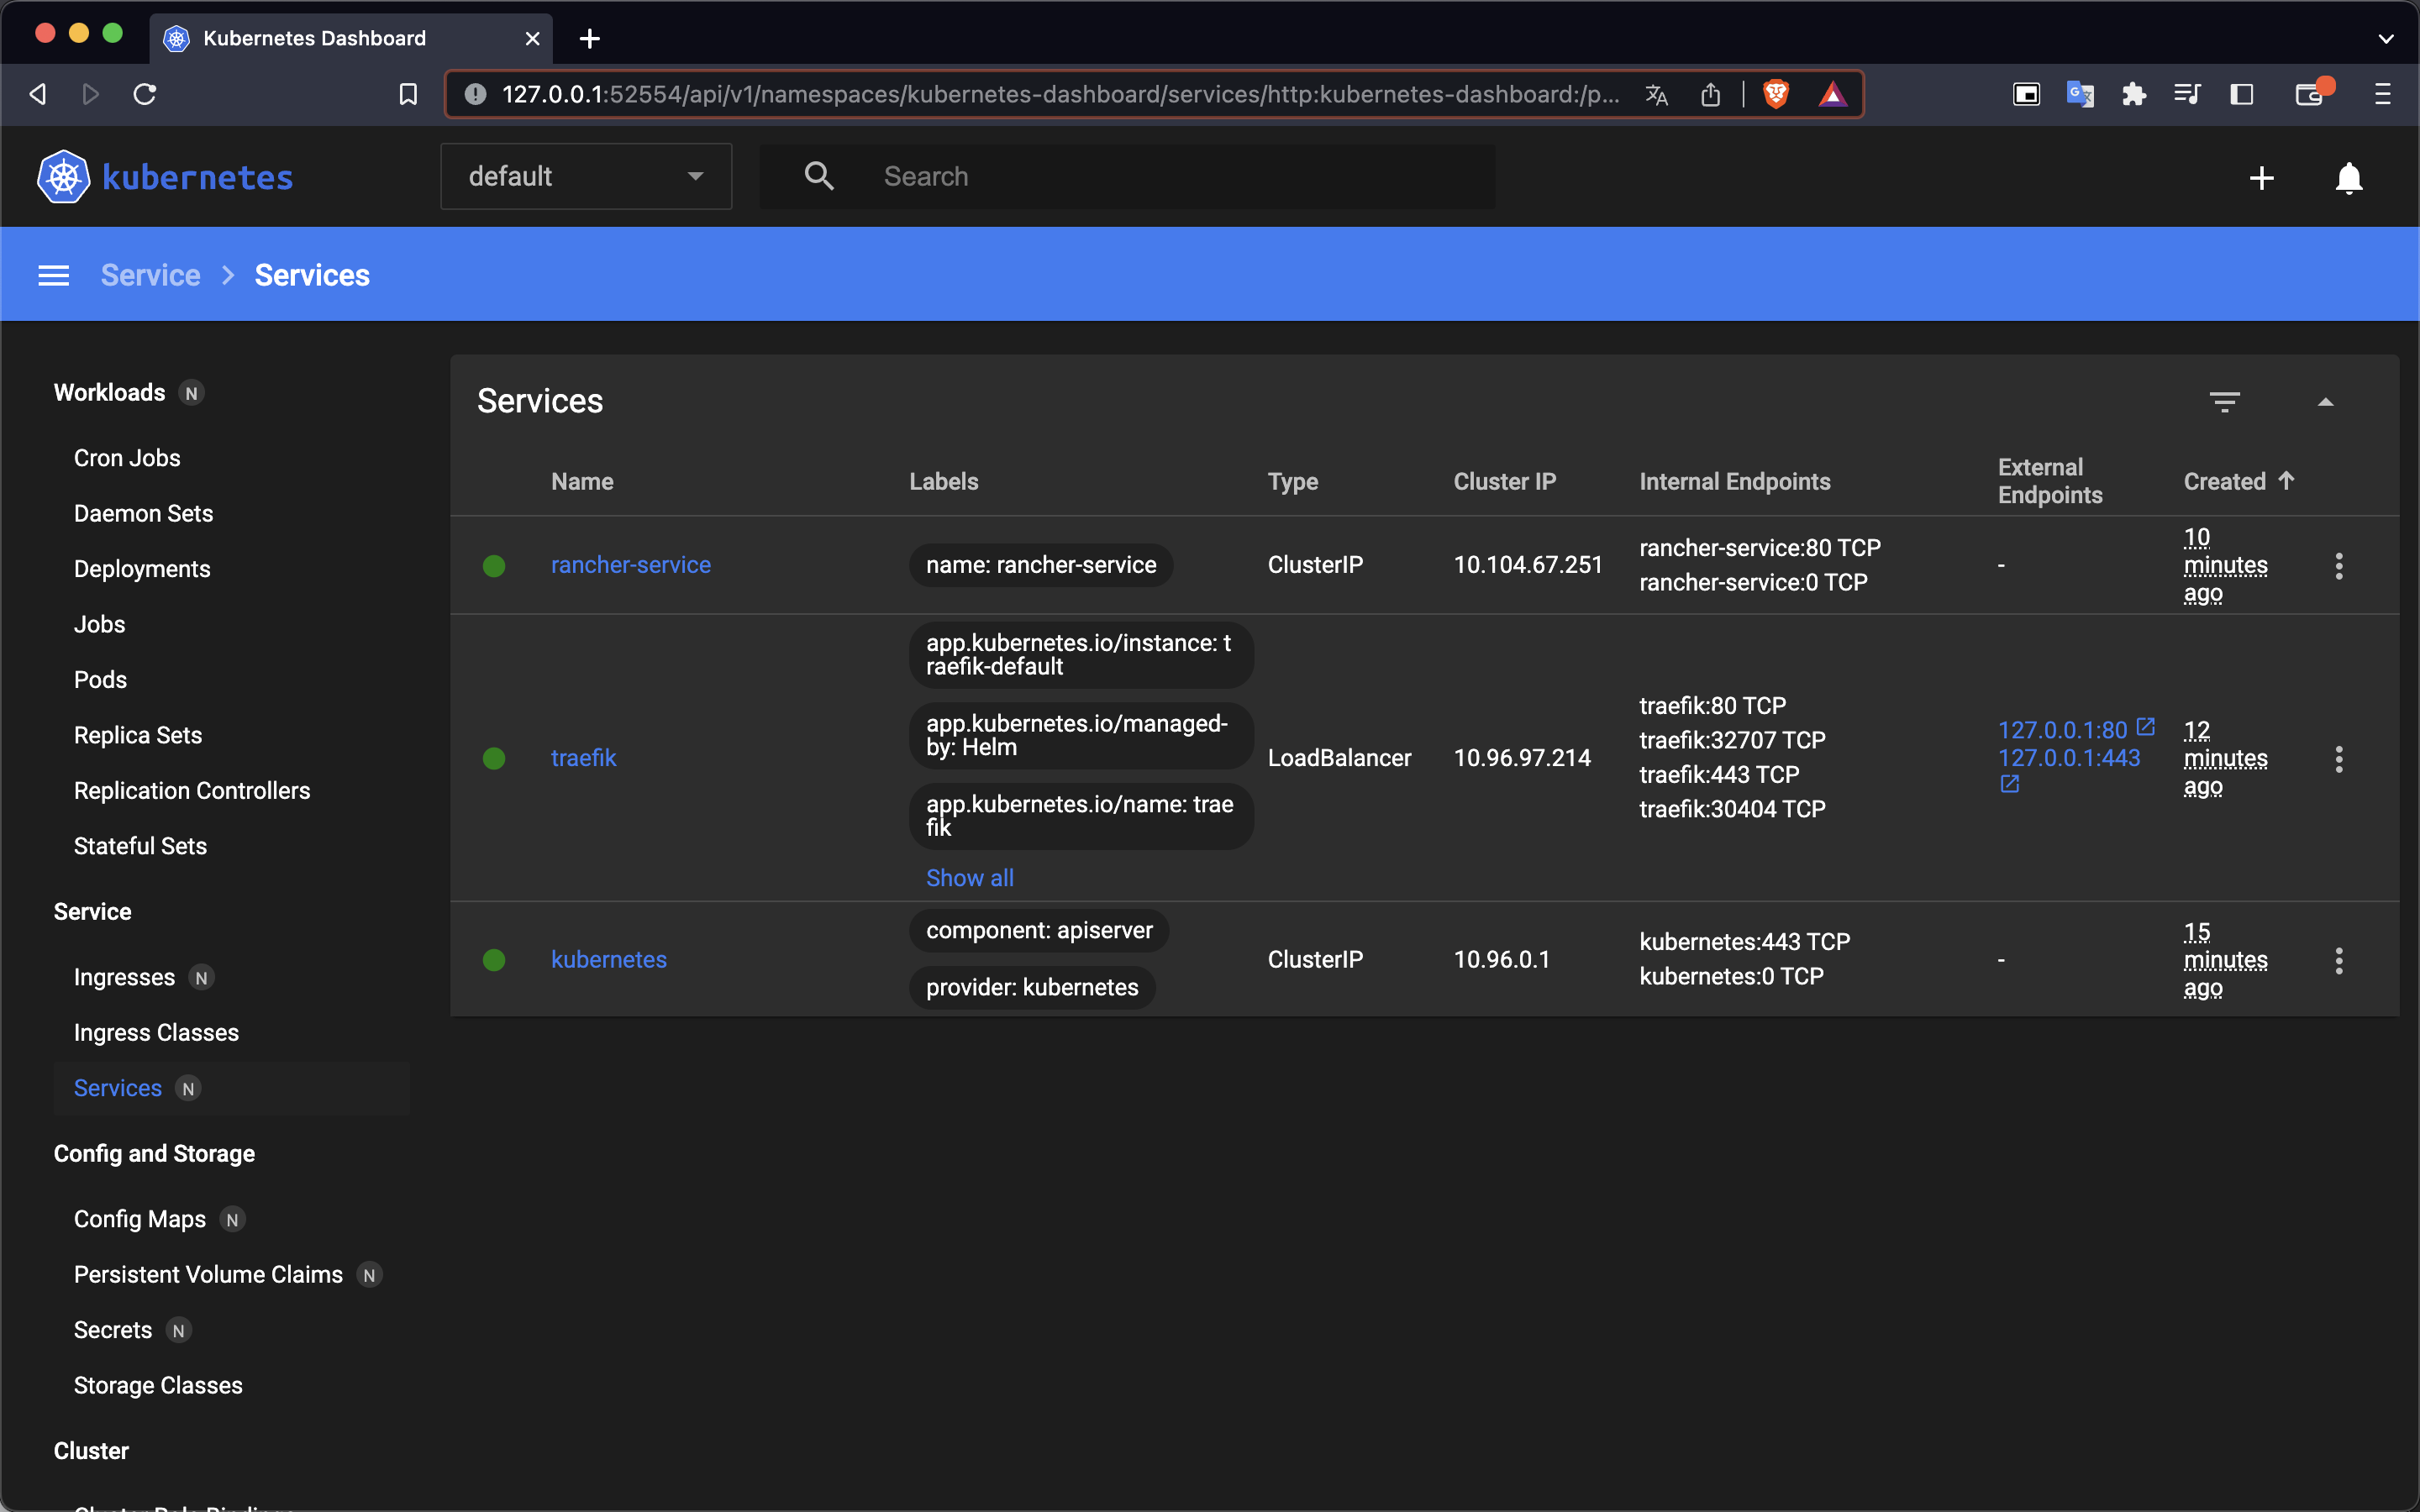2420x1512 pixels.
Task: Open actions menu for kubernetes row
Action: (2338, 961)
